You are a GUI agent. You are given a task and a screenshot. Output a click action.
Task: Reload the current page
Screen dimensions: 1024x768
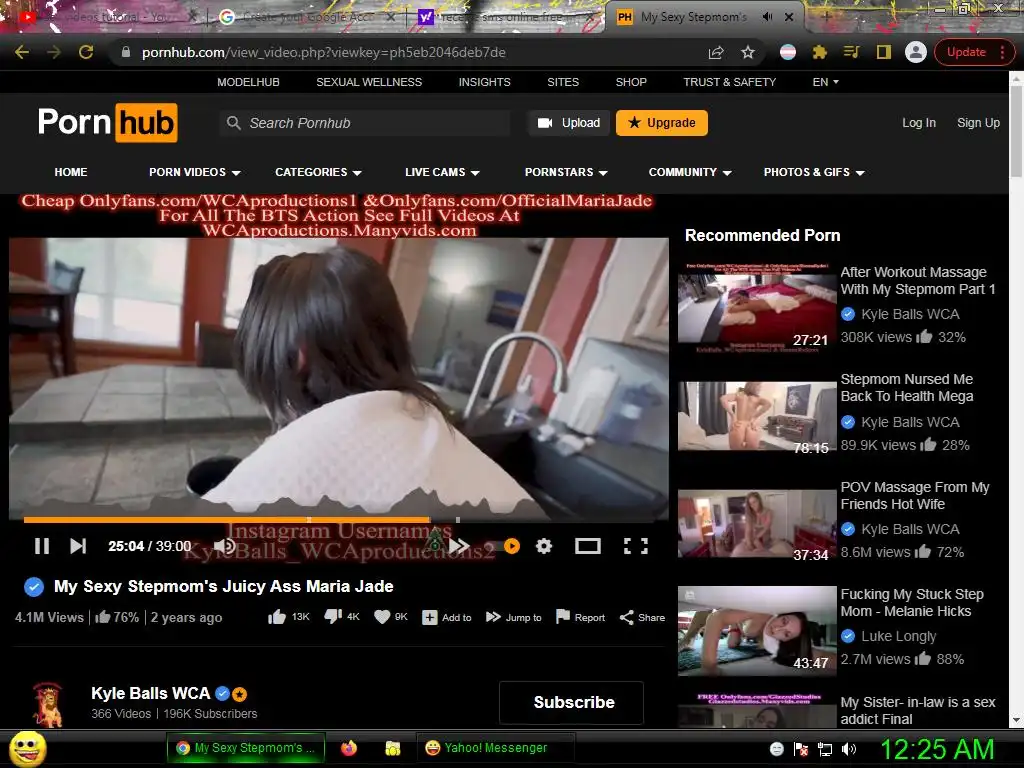(86, 52)
